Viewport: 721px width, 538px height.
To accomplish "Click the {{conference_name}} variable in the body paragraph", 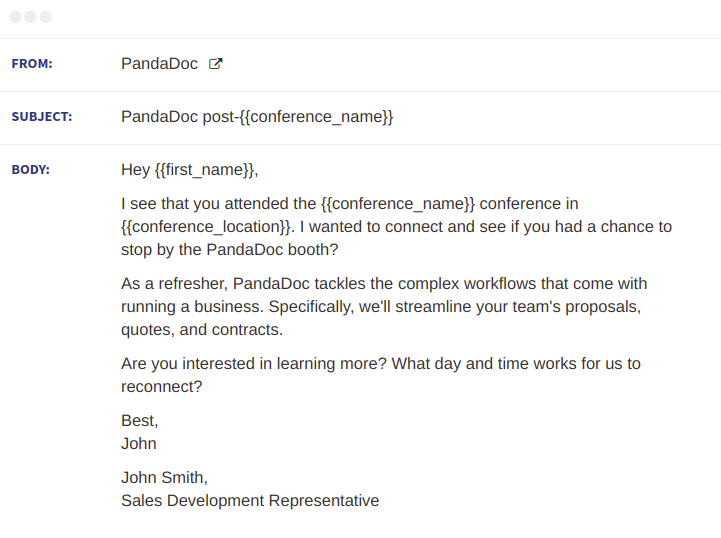I will coord(398,204).
